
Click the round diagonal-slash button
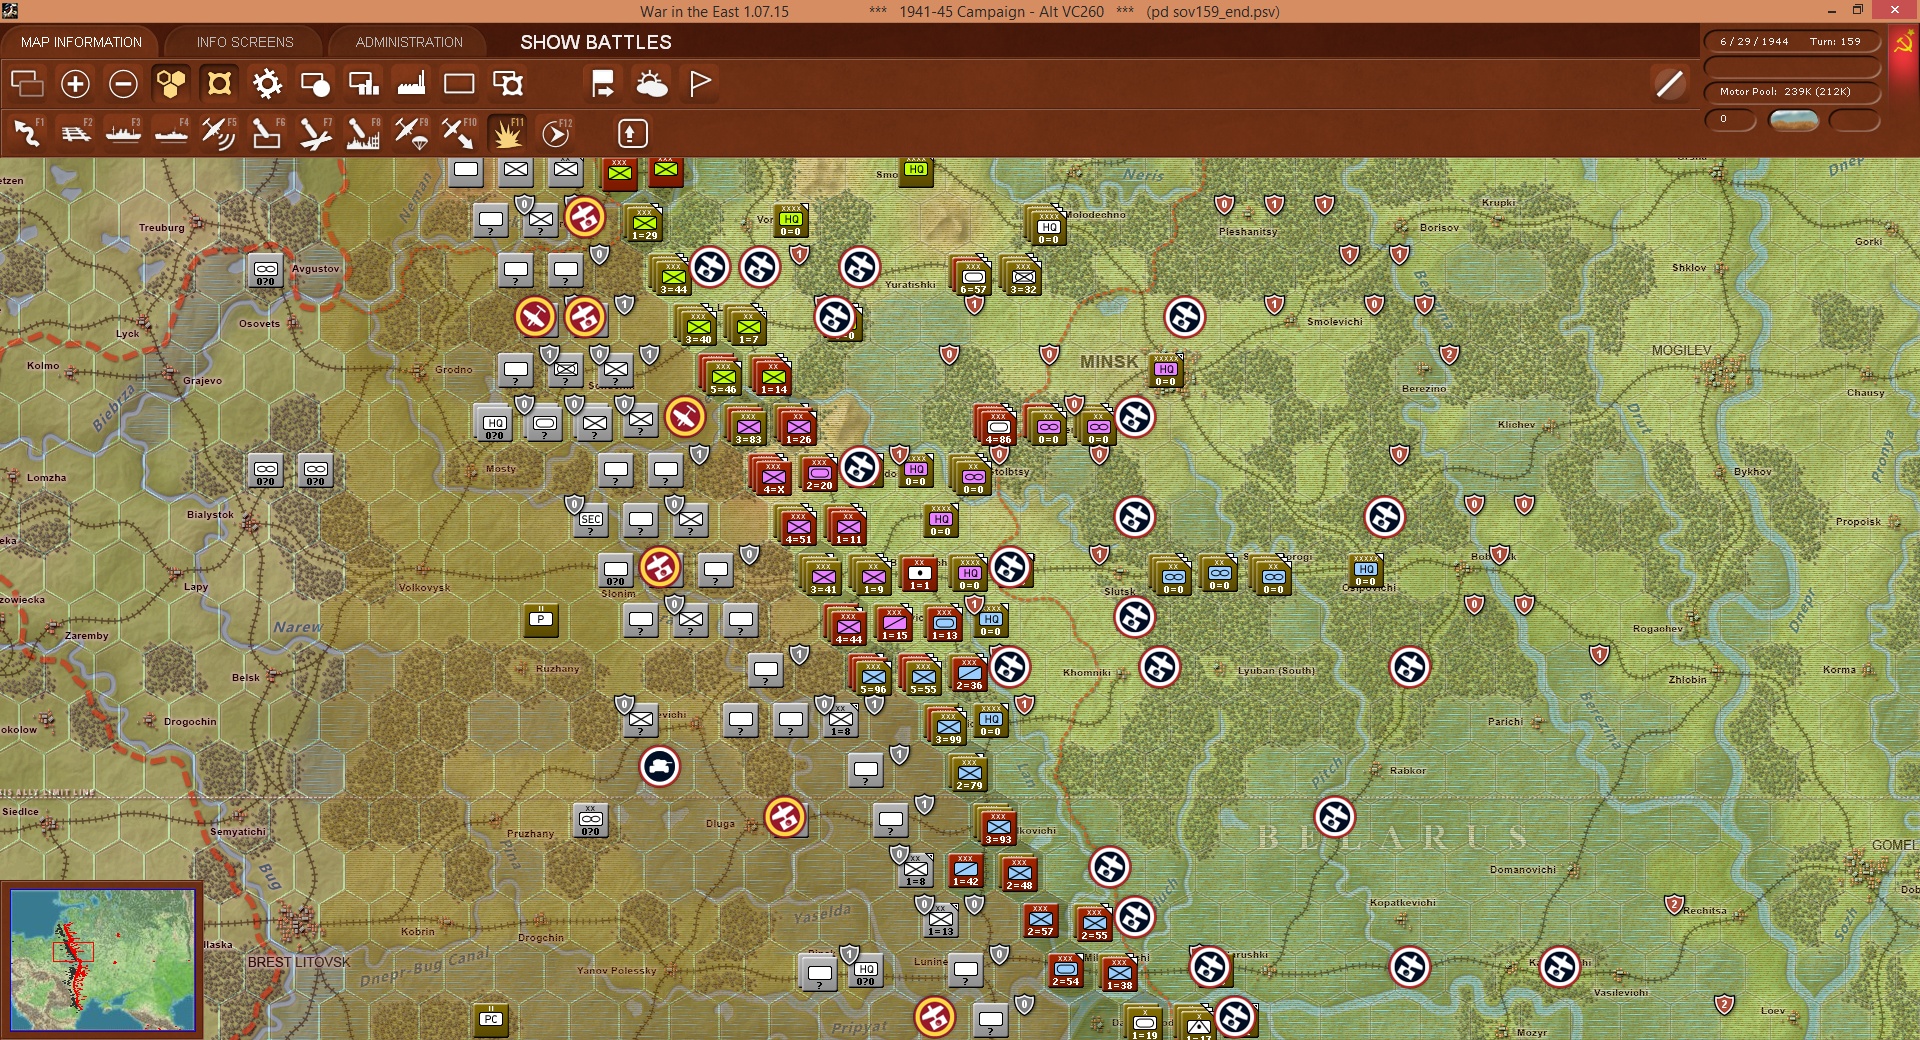click(1669, 84)
